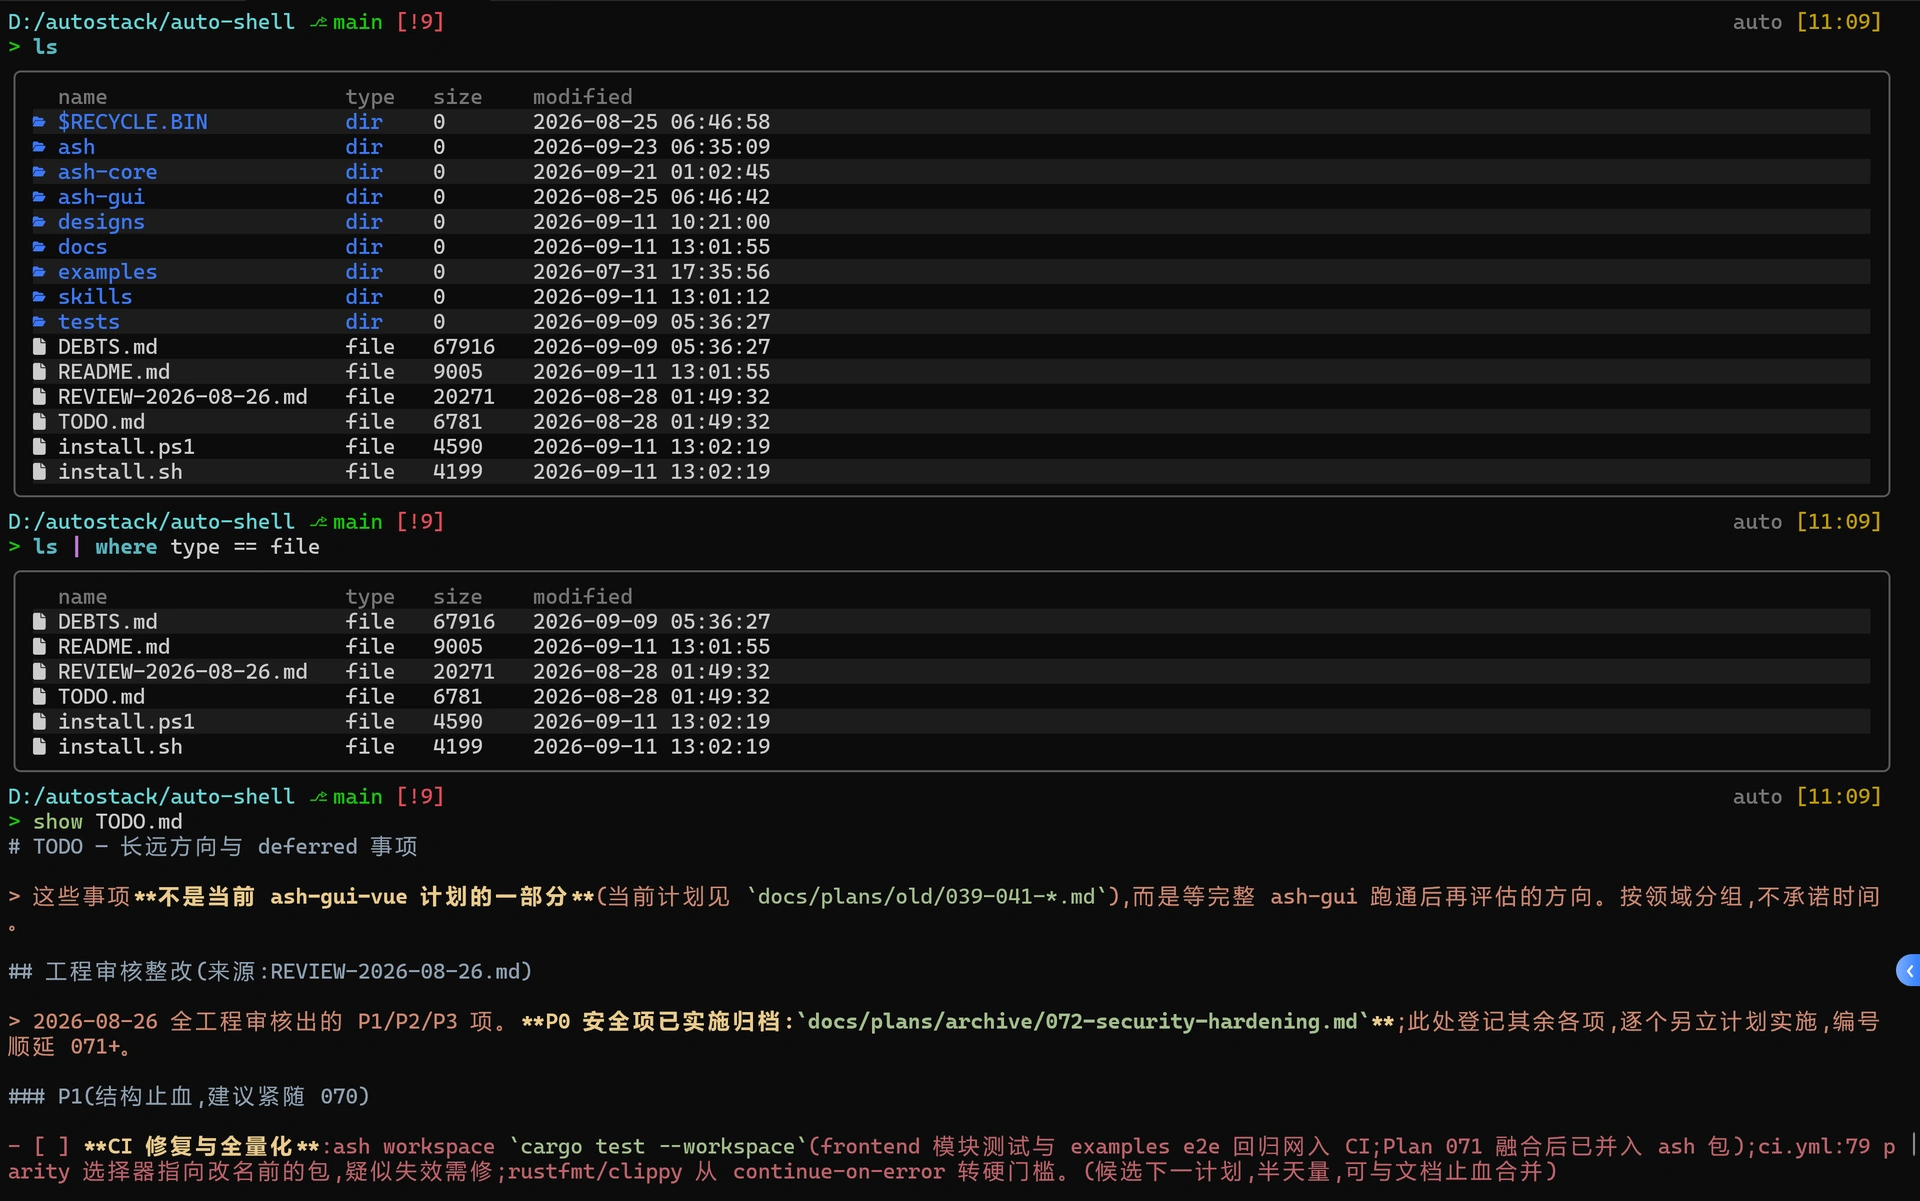This screenshot has height=1201, width=1920.
Task: Click the 'show TODO.md' command line
Action: click(108, 822)
